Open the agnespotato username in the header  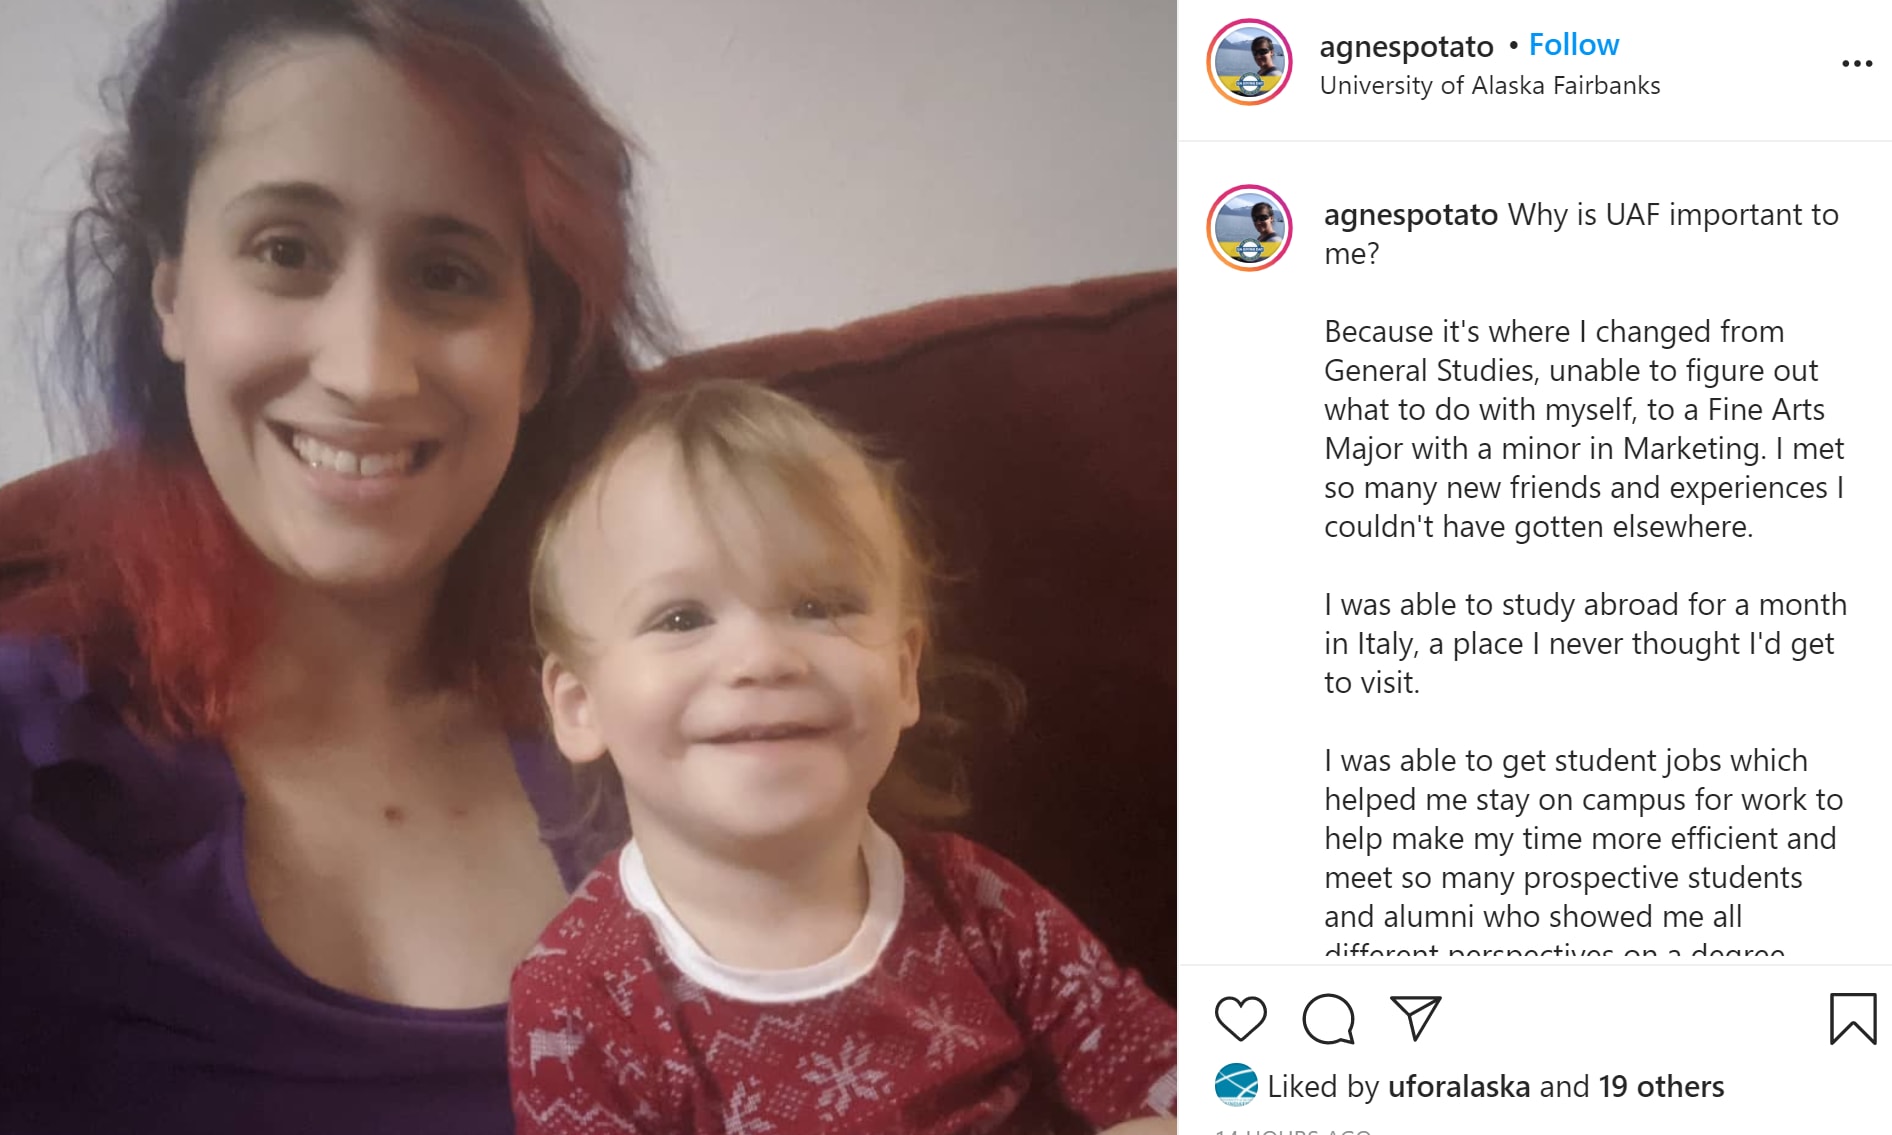pos(1406,46)
